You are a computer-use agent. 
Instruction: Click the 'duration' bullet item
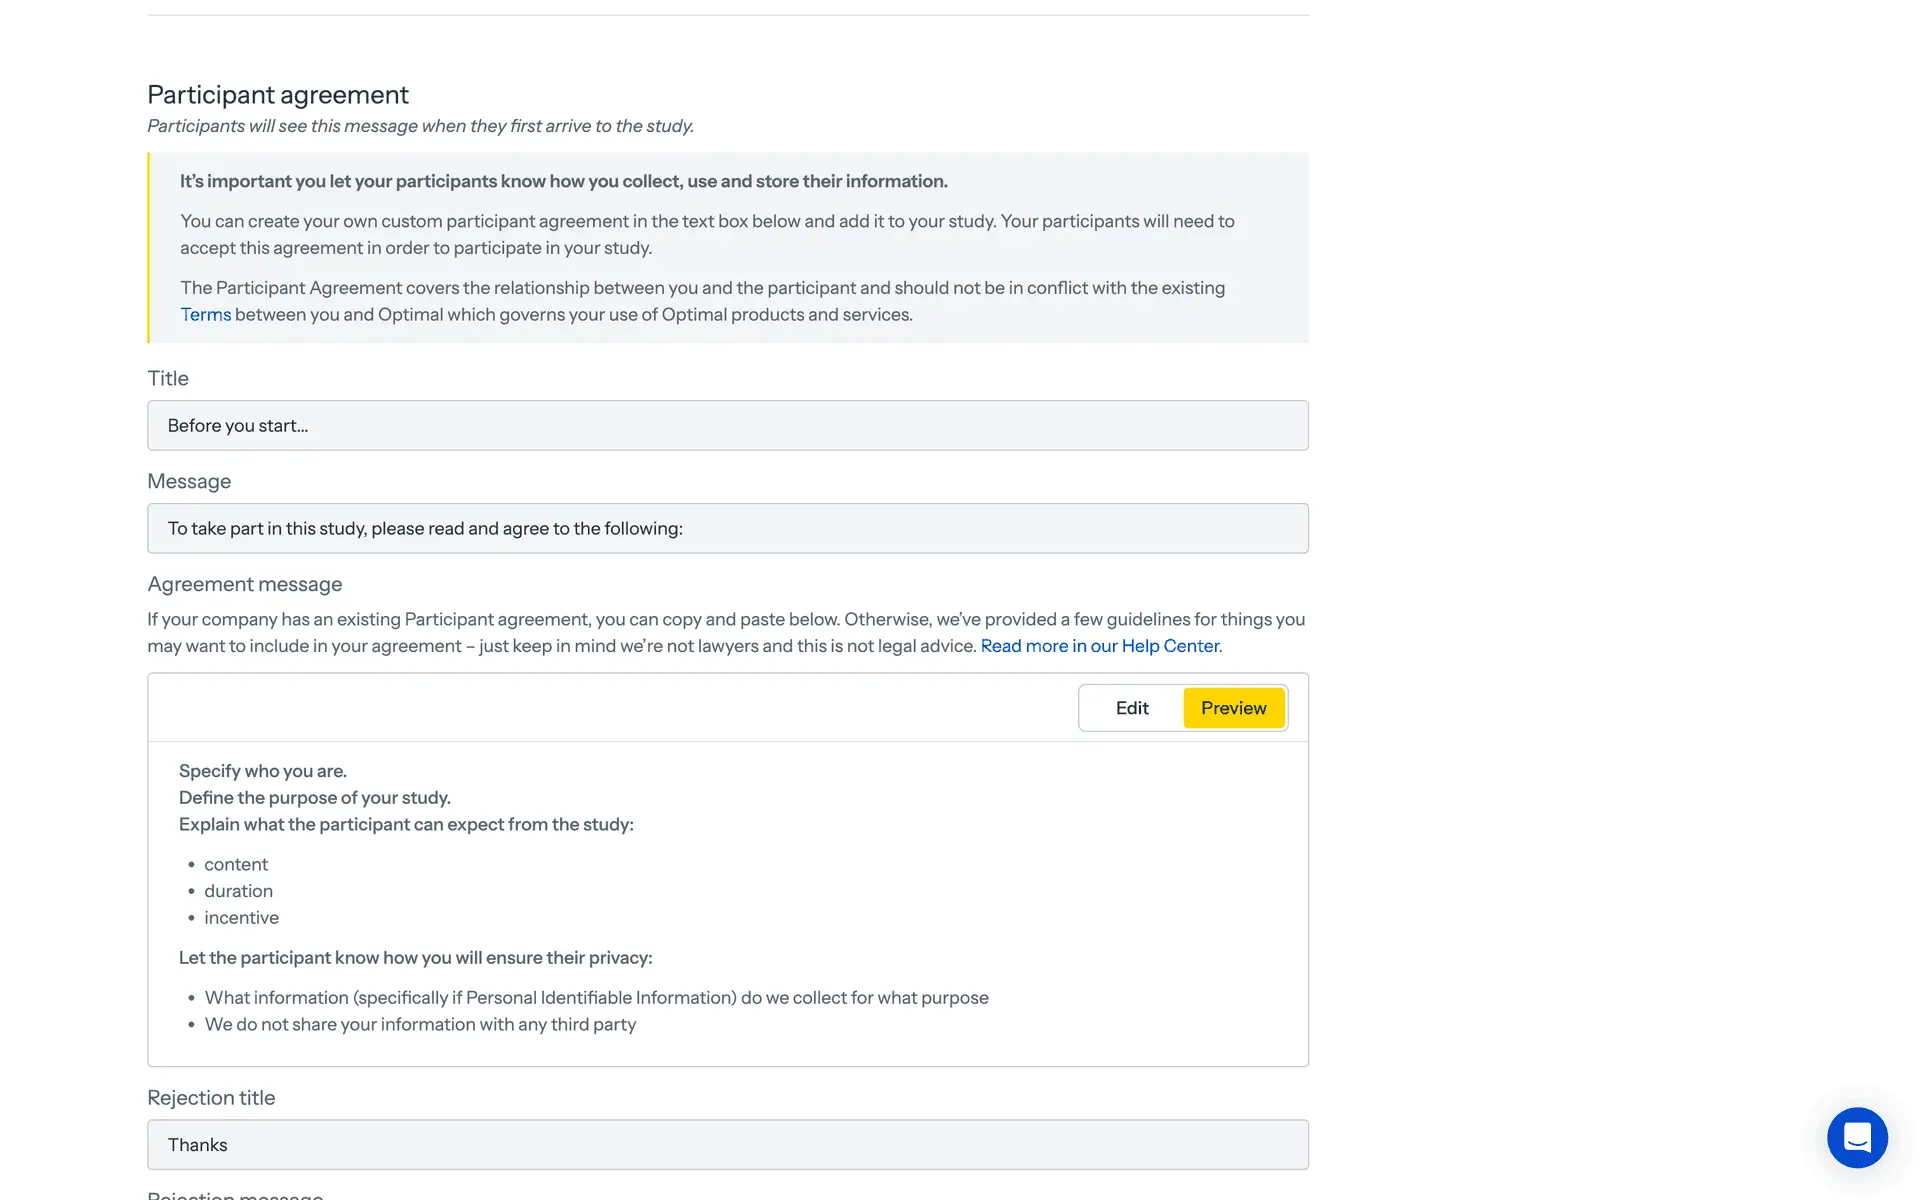(x=238, y=891)
